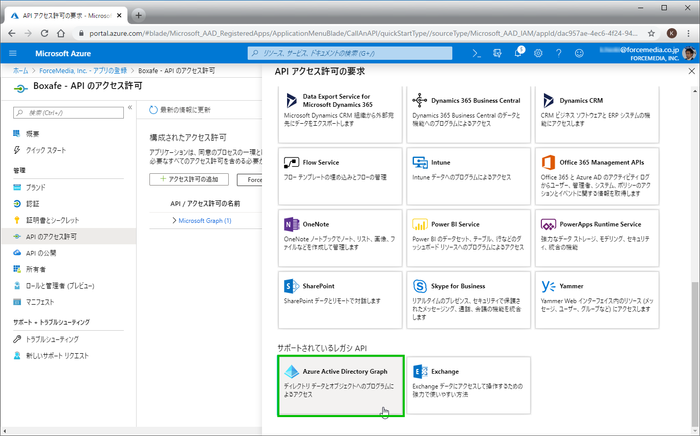This screenshot has height=436, width=700.
Task: Click the user account avatar
Action: 689,53
